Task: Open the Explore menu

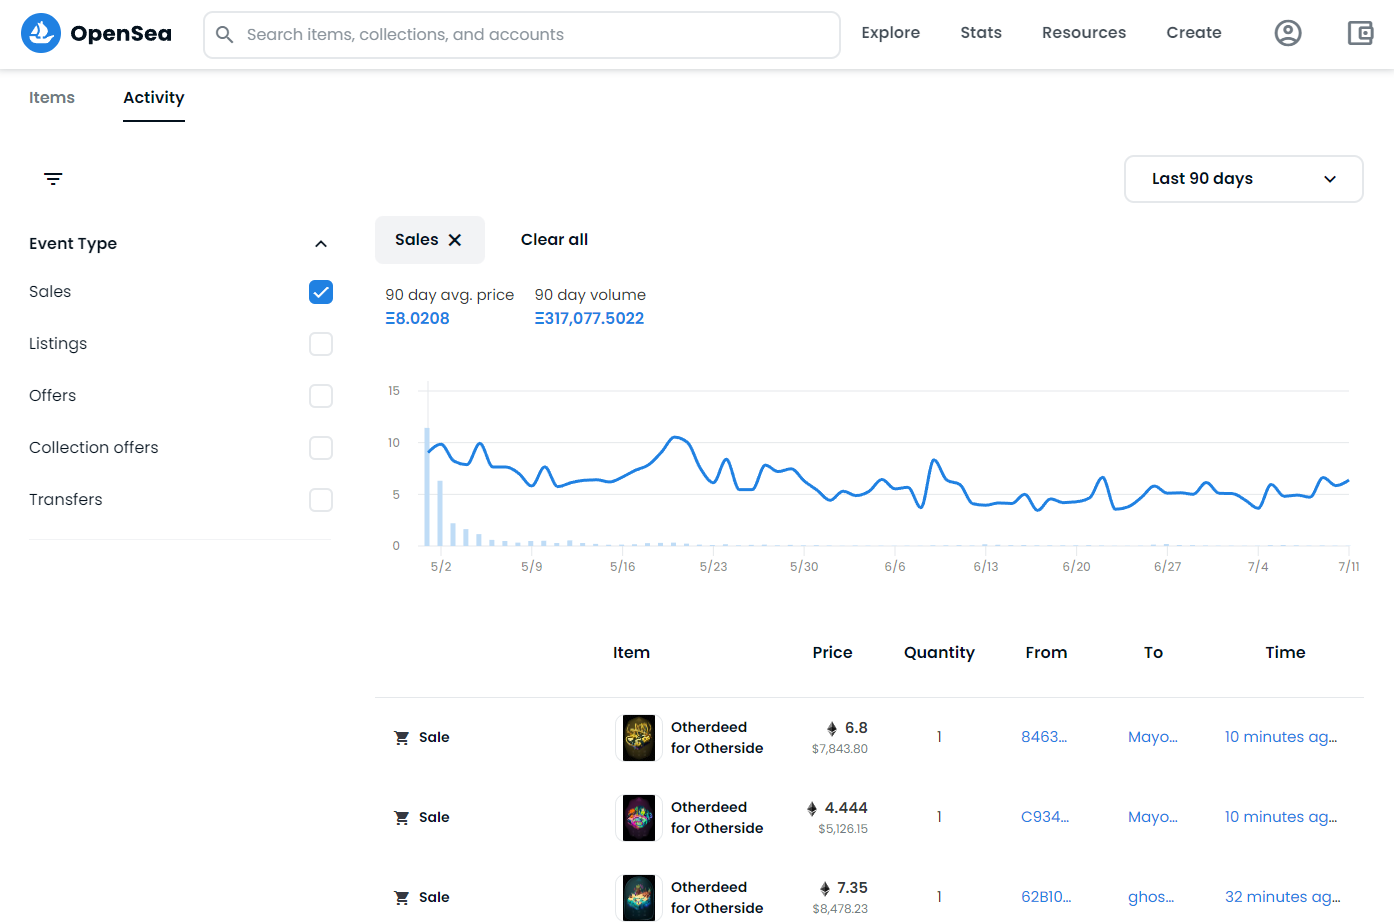Action: pyautogui.click(x=891, y=33)
